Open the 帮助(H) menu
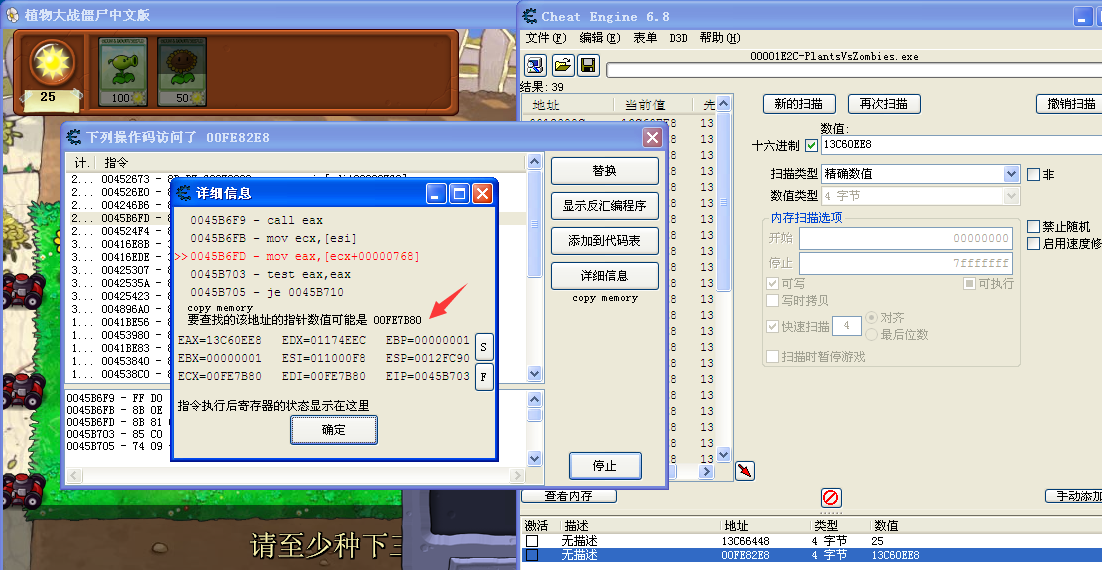Image resolution: width=1102 pixels, height=570 pixels. [720, 38]
